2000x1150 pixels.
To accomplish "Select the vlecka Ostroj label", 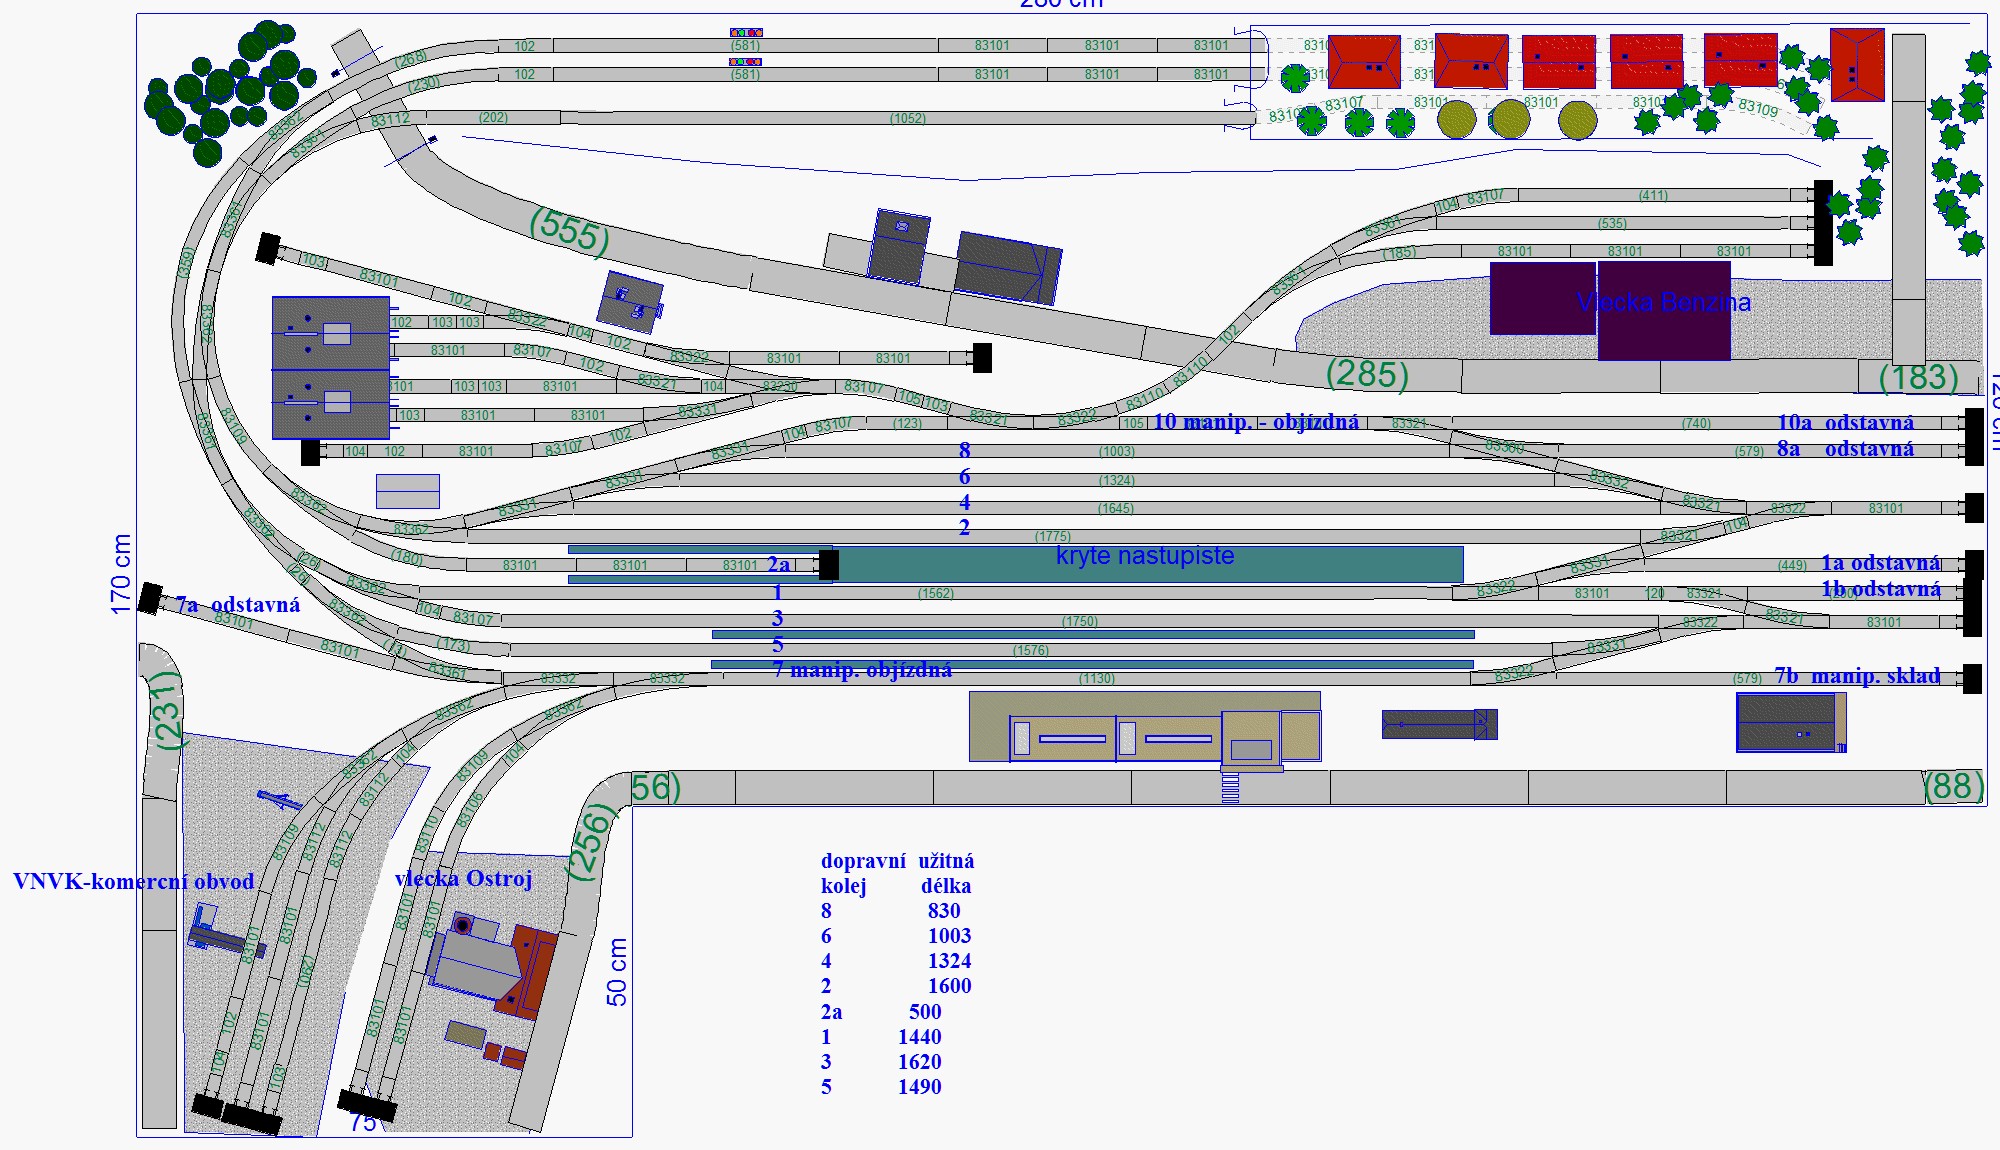I will pos(463,879).
